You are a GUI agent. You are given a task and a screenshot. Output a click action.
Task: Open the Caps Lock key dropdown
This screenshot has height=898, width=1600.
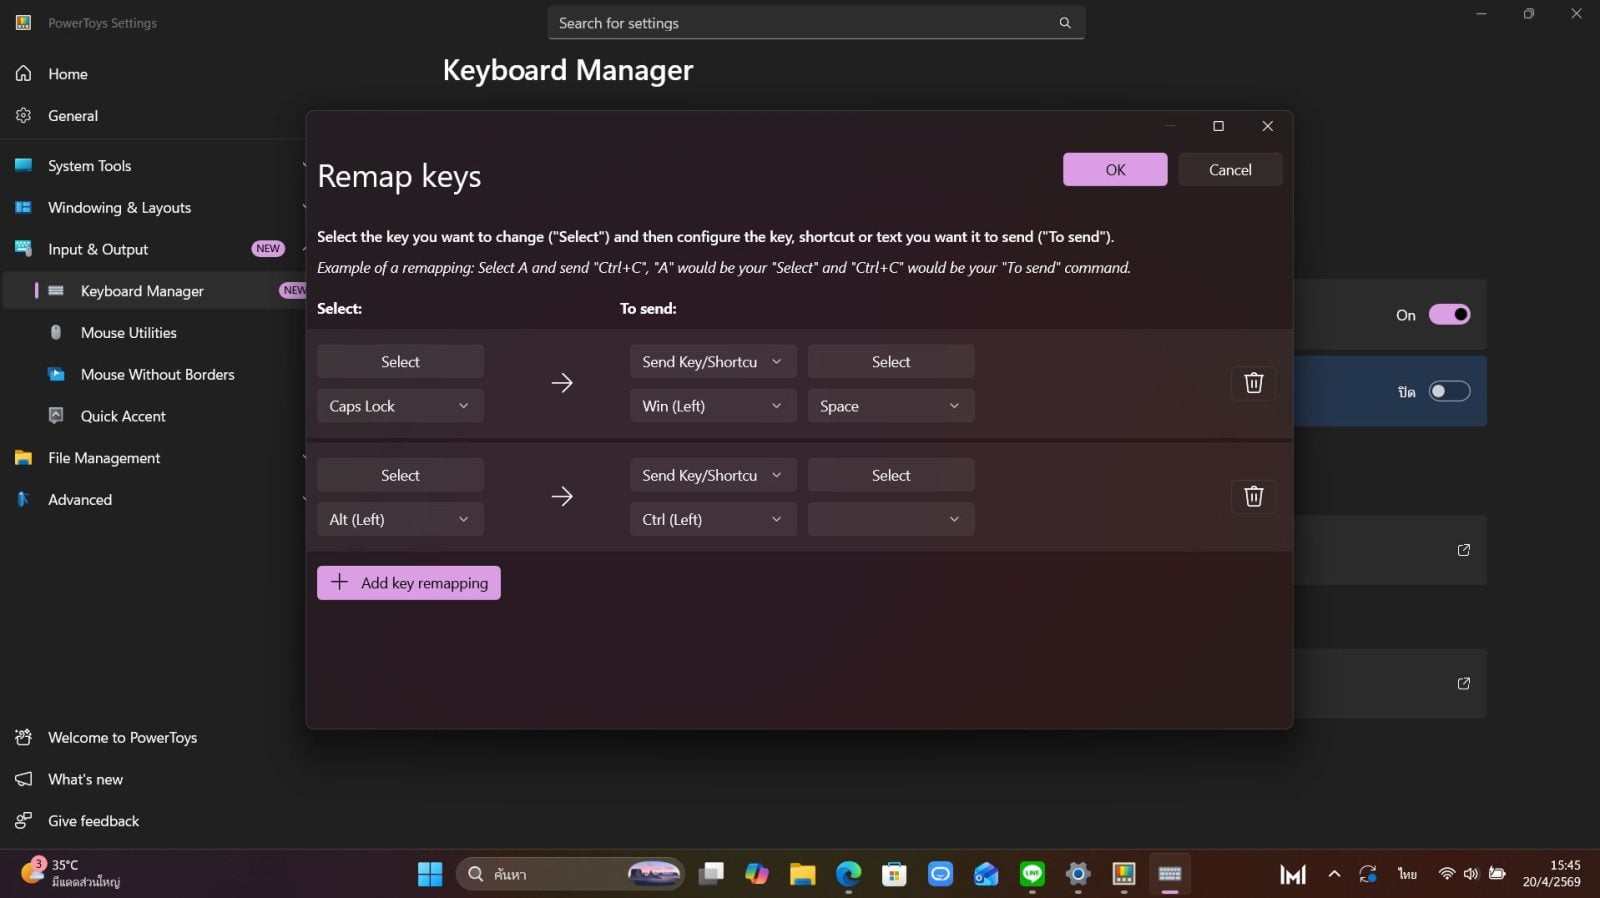pyautogui.click(x=400, y=406)
